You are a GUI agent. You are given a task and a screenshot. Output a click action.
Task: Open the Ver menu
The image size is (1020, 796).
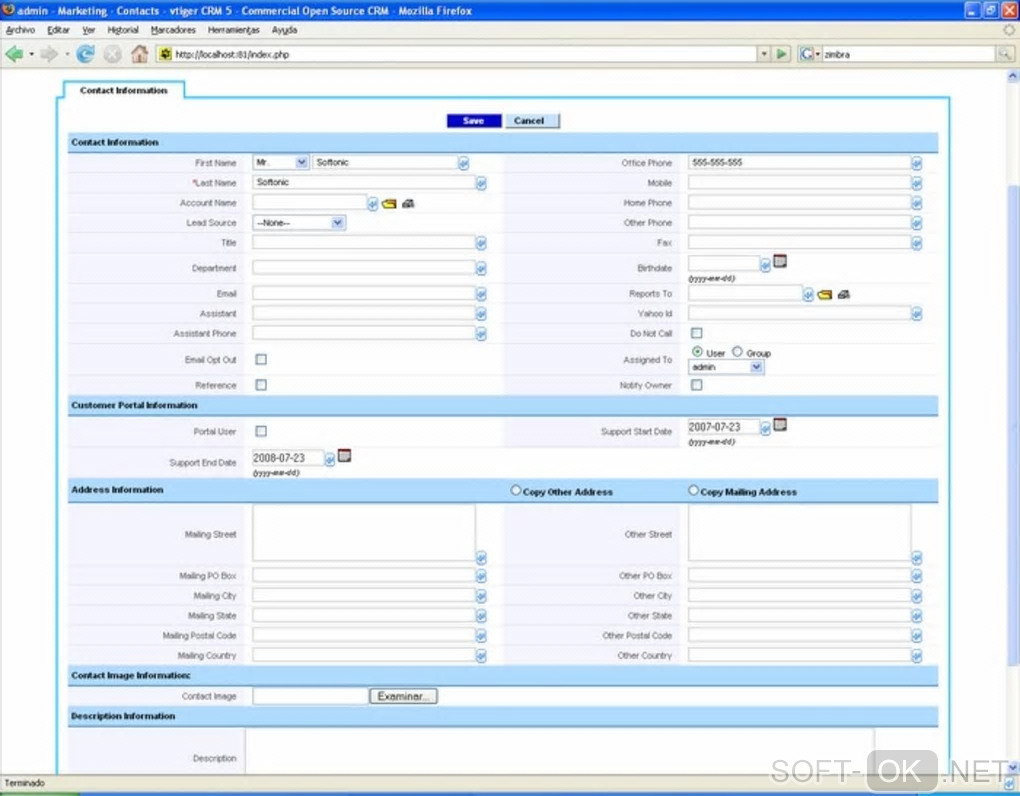(x=88, y=30)
